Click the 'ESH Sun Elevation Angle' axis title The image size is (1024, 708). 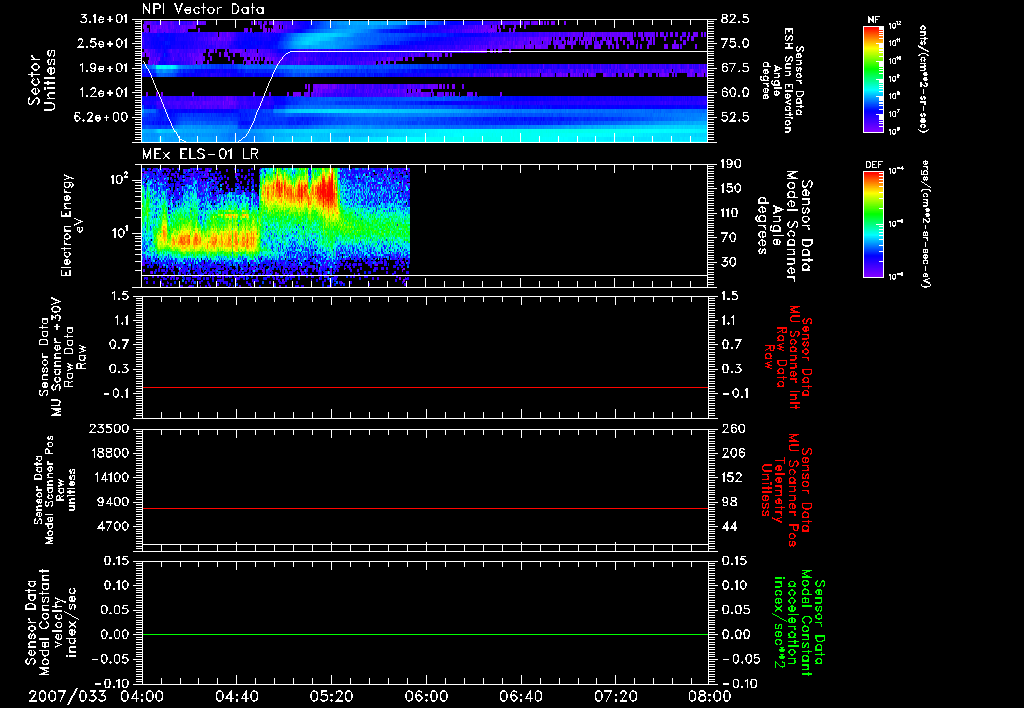(782, 80)
